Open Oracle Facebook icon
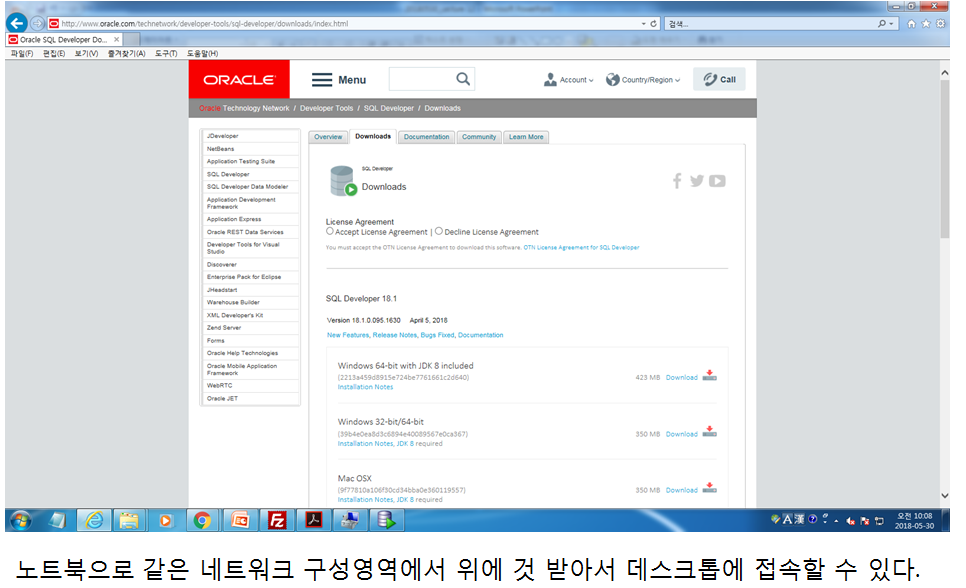 point(677,181)
